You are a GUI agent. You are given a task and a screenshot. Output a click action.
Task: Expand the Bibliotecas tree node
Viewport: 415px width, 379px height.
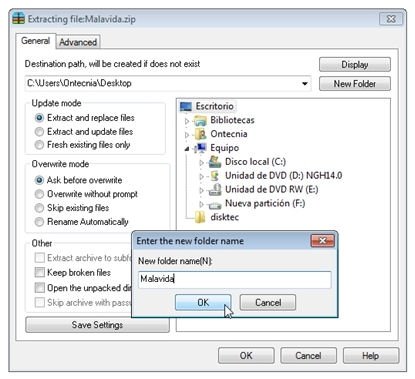tap(187, 121)
